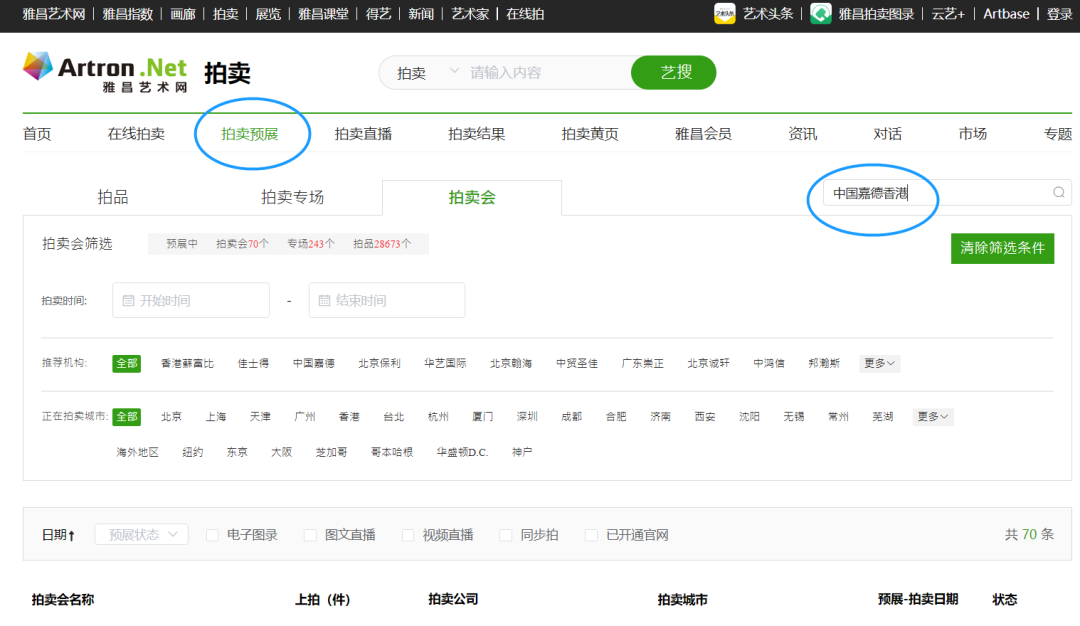Open 在线拍卖 menu item

(136, 134)
